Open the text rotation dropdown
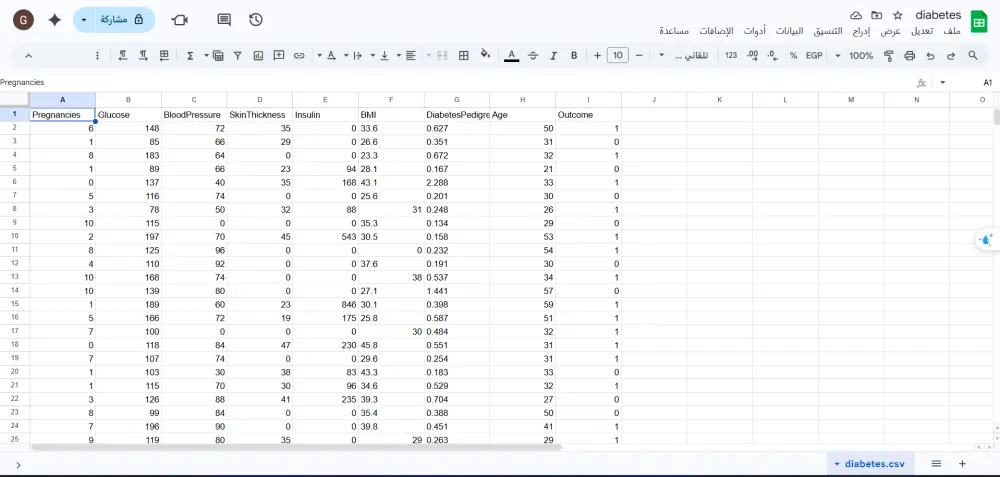Screen dimensions: 1000x477 (x=326, y=55)
